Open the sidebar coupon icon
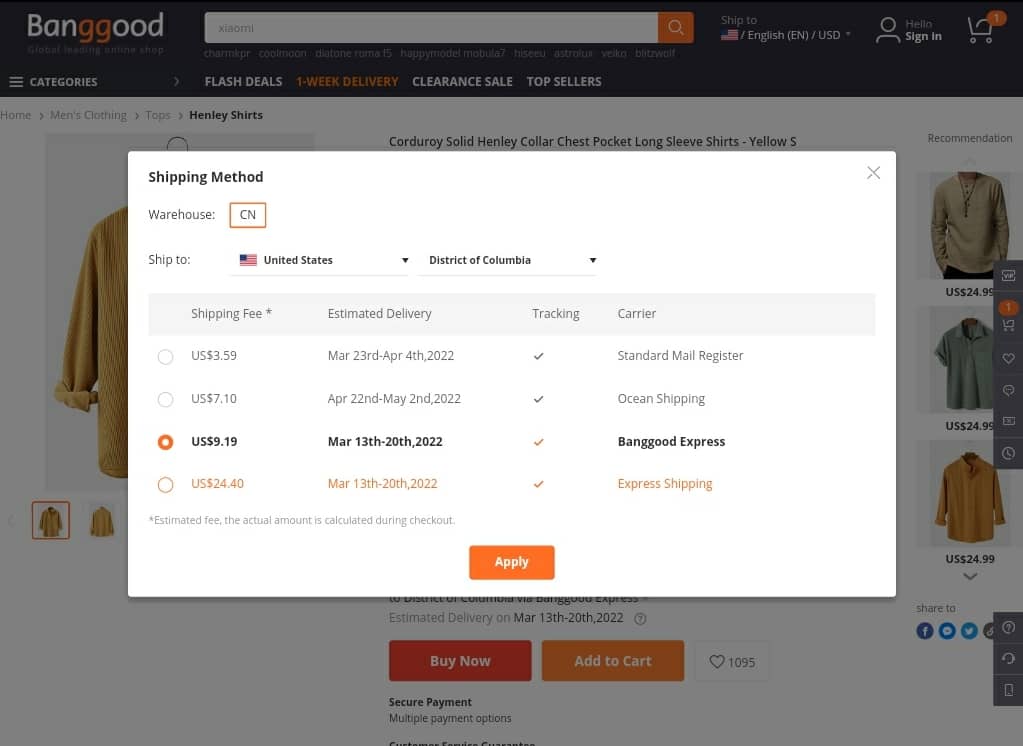Screen dimensions: 1023x746 [1008, 421]
